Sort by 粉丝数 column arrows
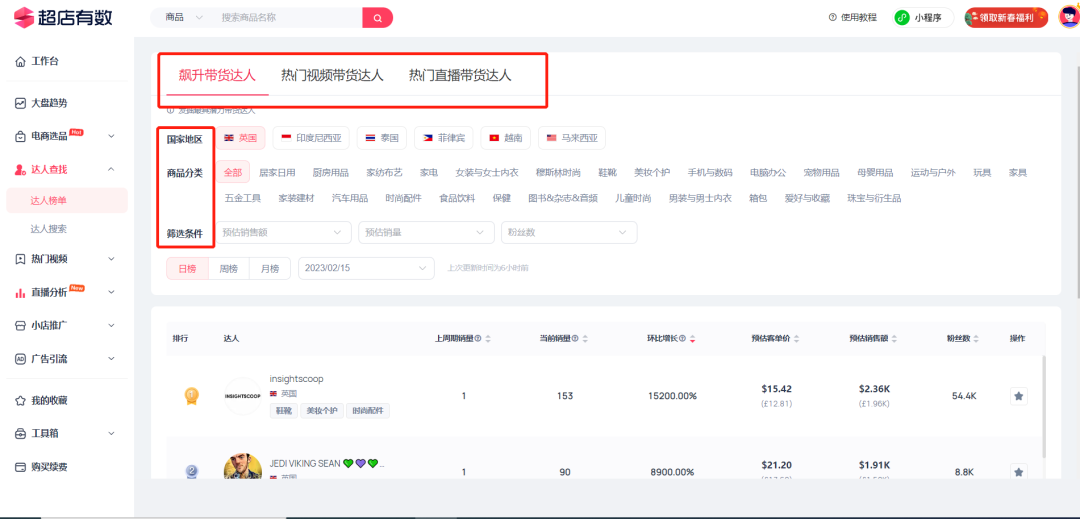 coord(977,339)
